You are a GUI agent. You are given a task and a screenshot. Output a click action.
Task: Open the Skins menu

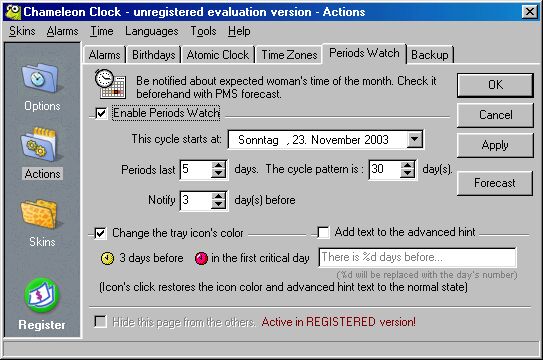point(22,31)
